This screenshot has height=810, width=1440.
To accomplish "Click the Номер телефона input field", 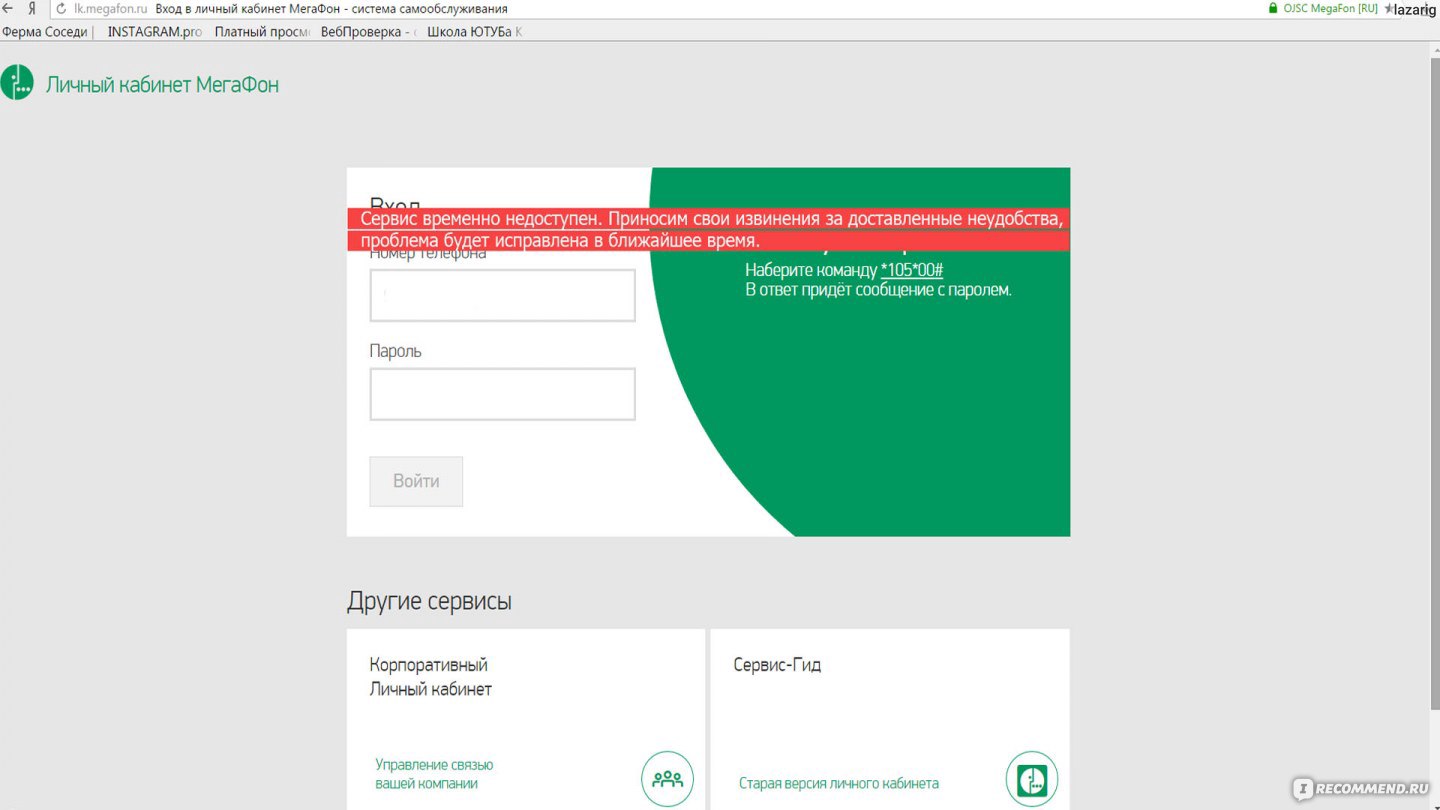I will click(x=502, y=296).
